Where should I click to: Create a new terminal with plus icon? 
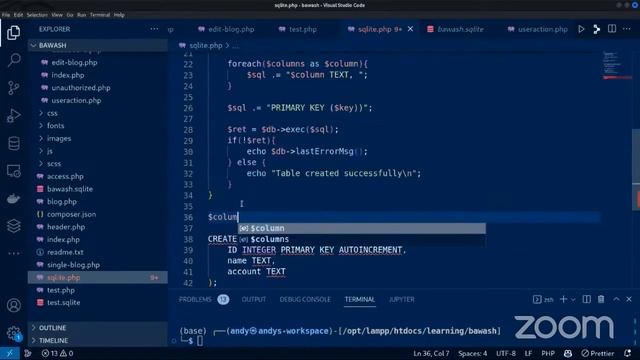[x=563, y=299]
